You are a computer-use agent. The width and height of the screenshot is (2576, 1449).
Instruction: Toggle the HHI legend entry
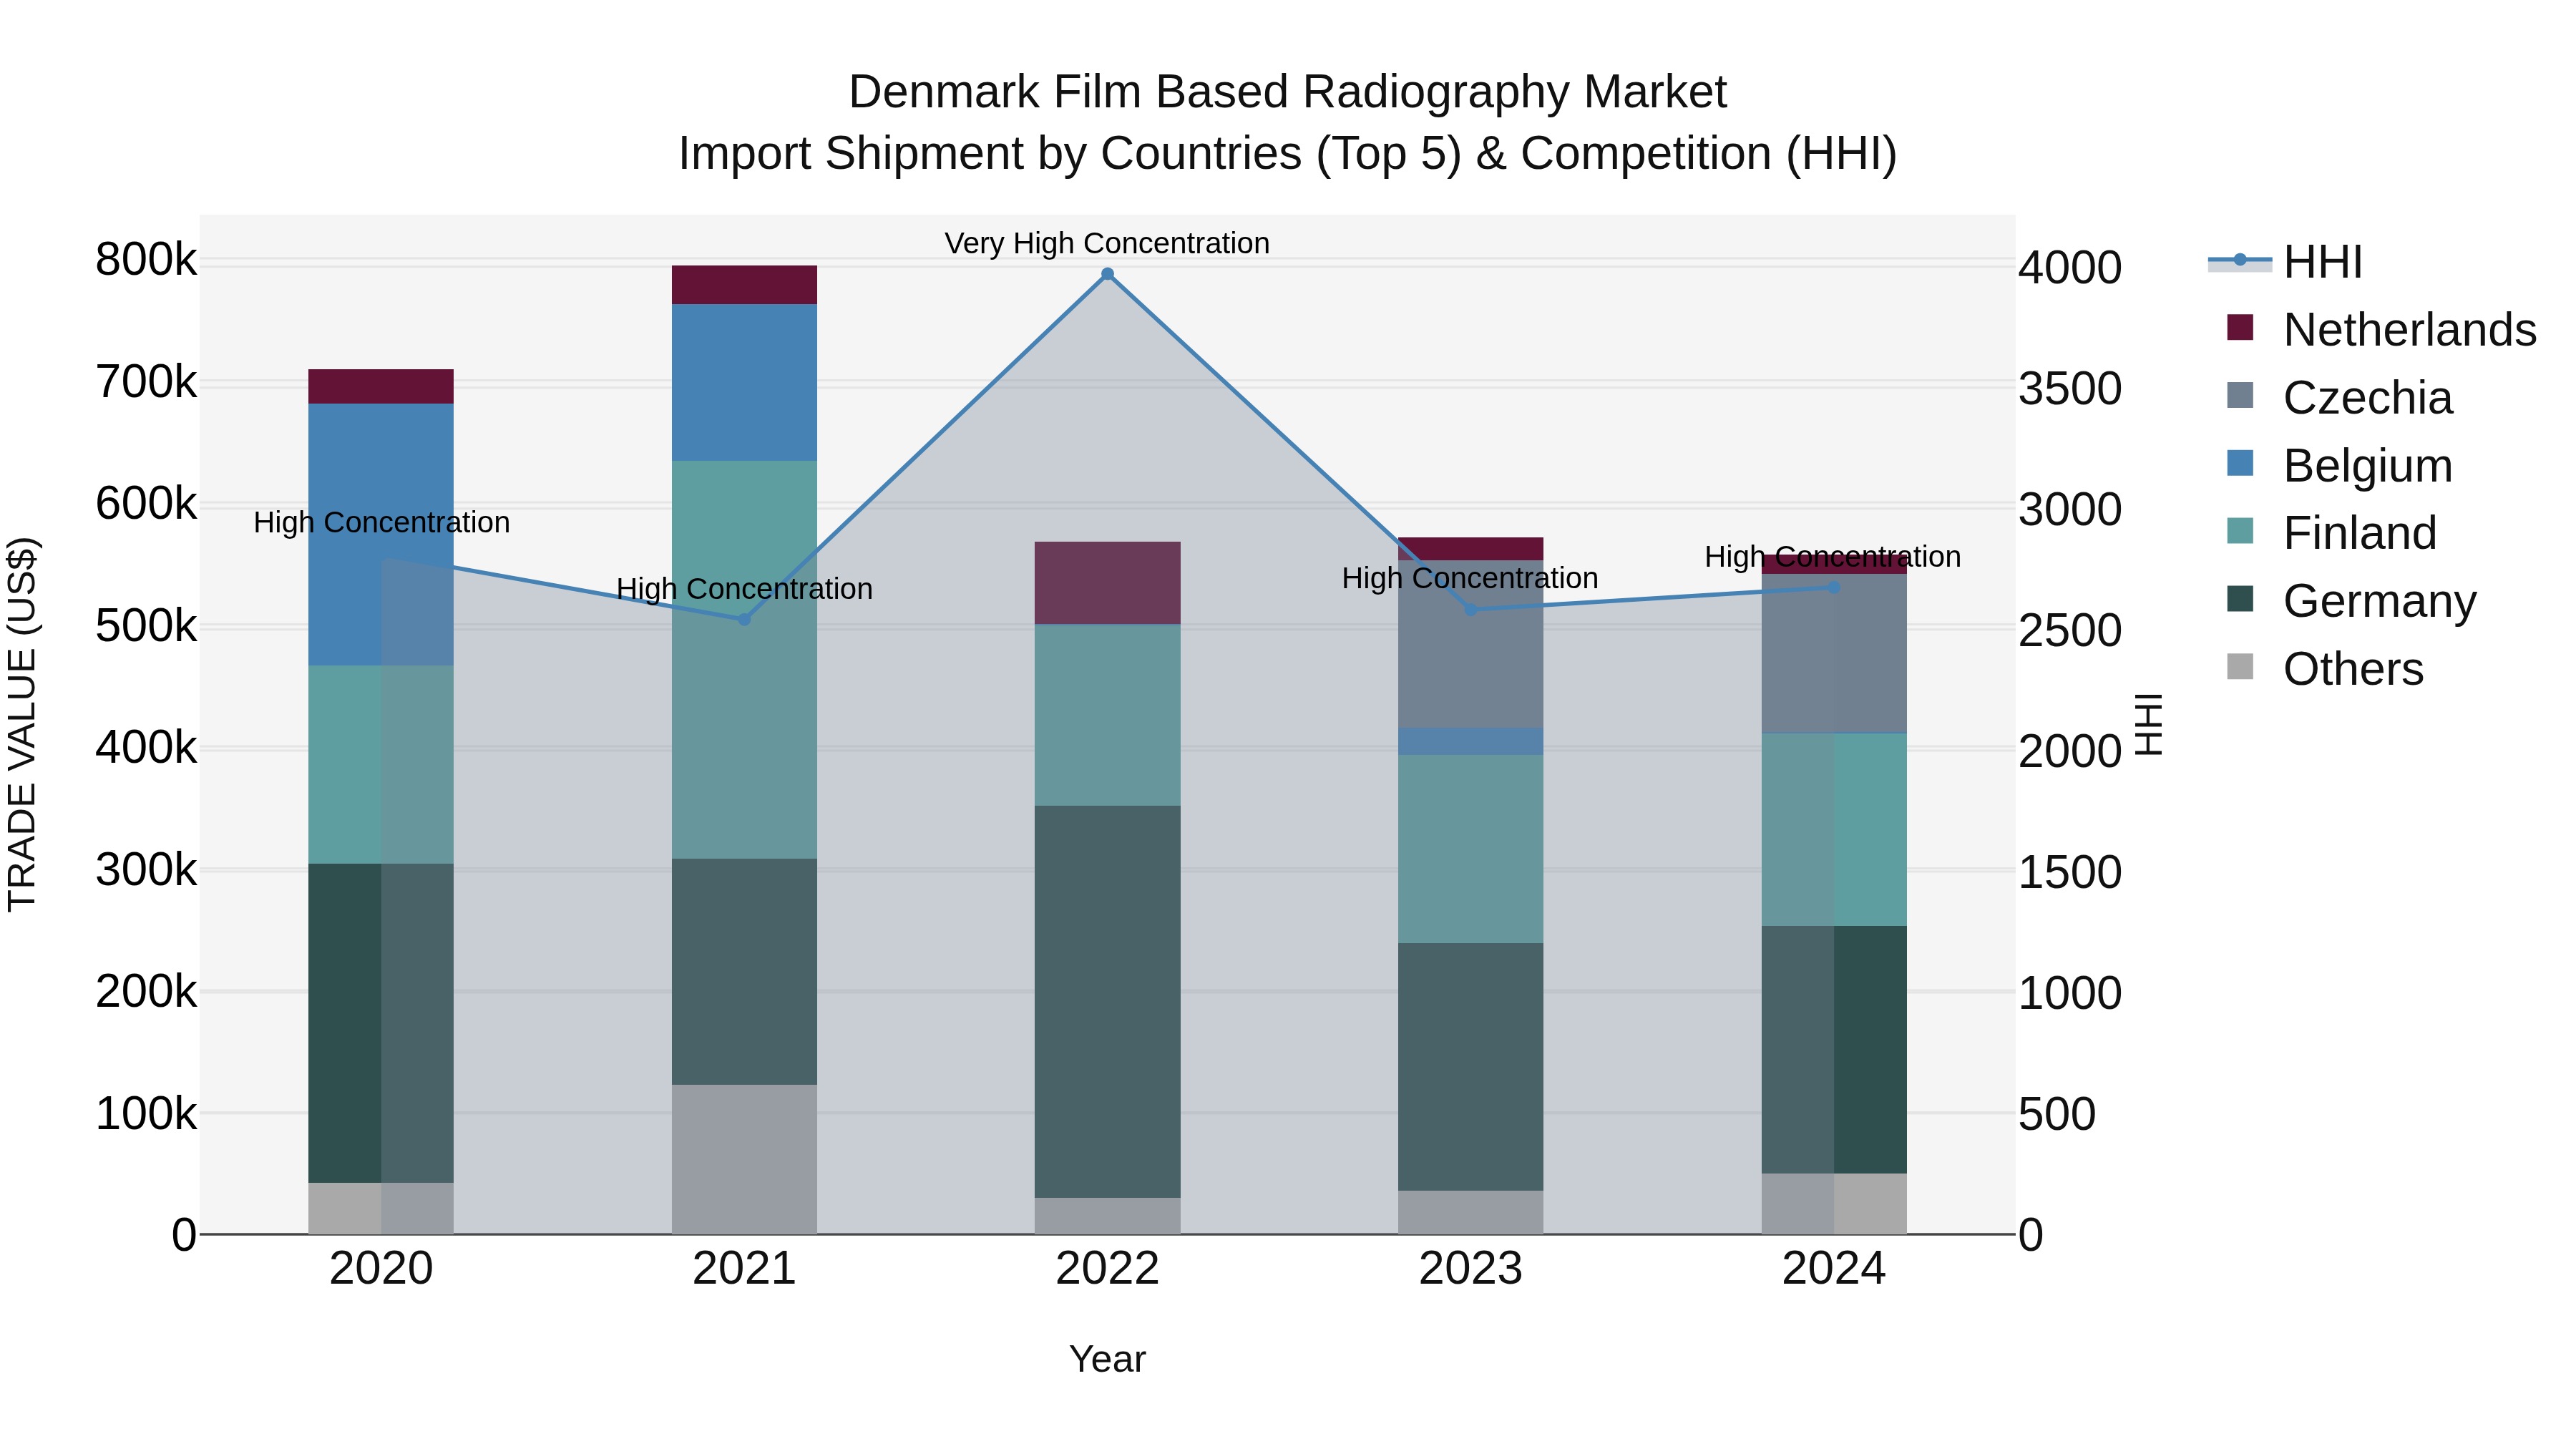(2285, 262)
